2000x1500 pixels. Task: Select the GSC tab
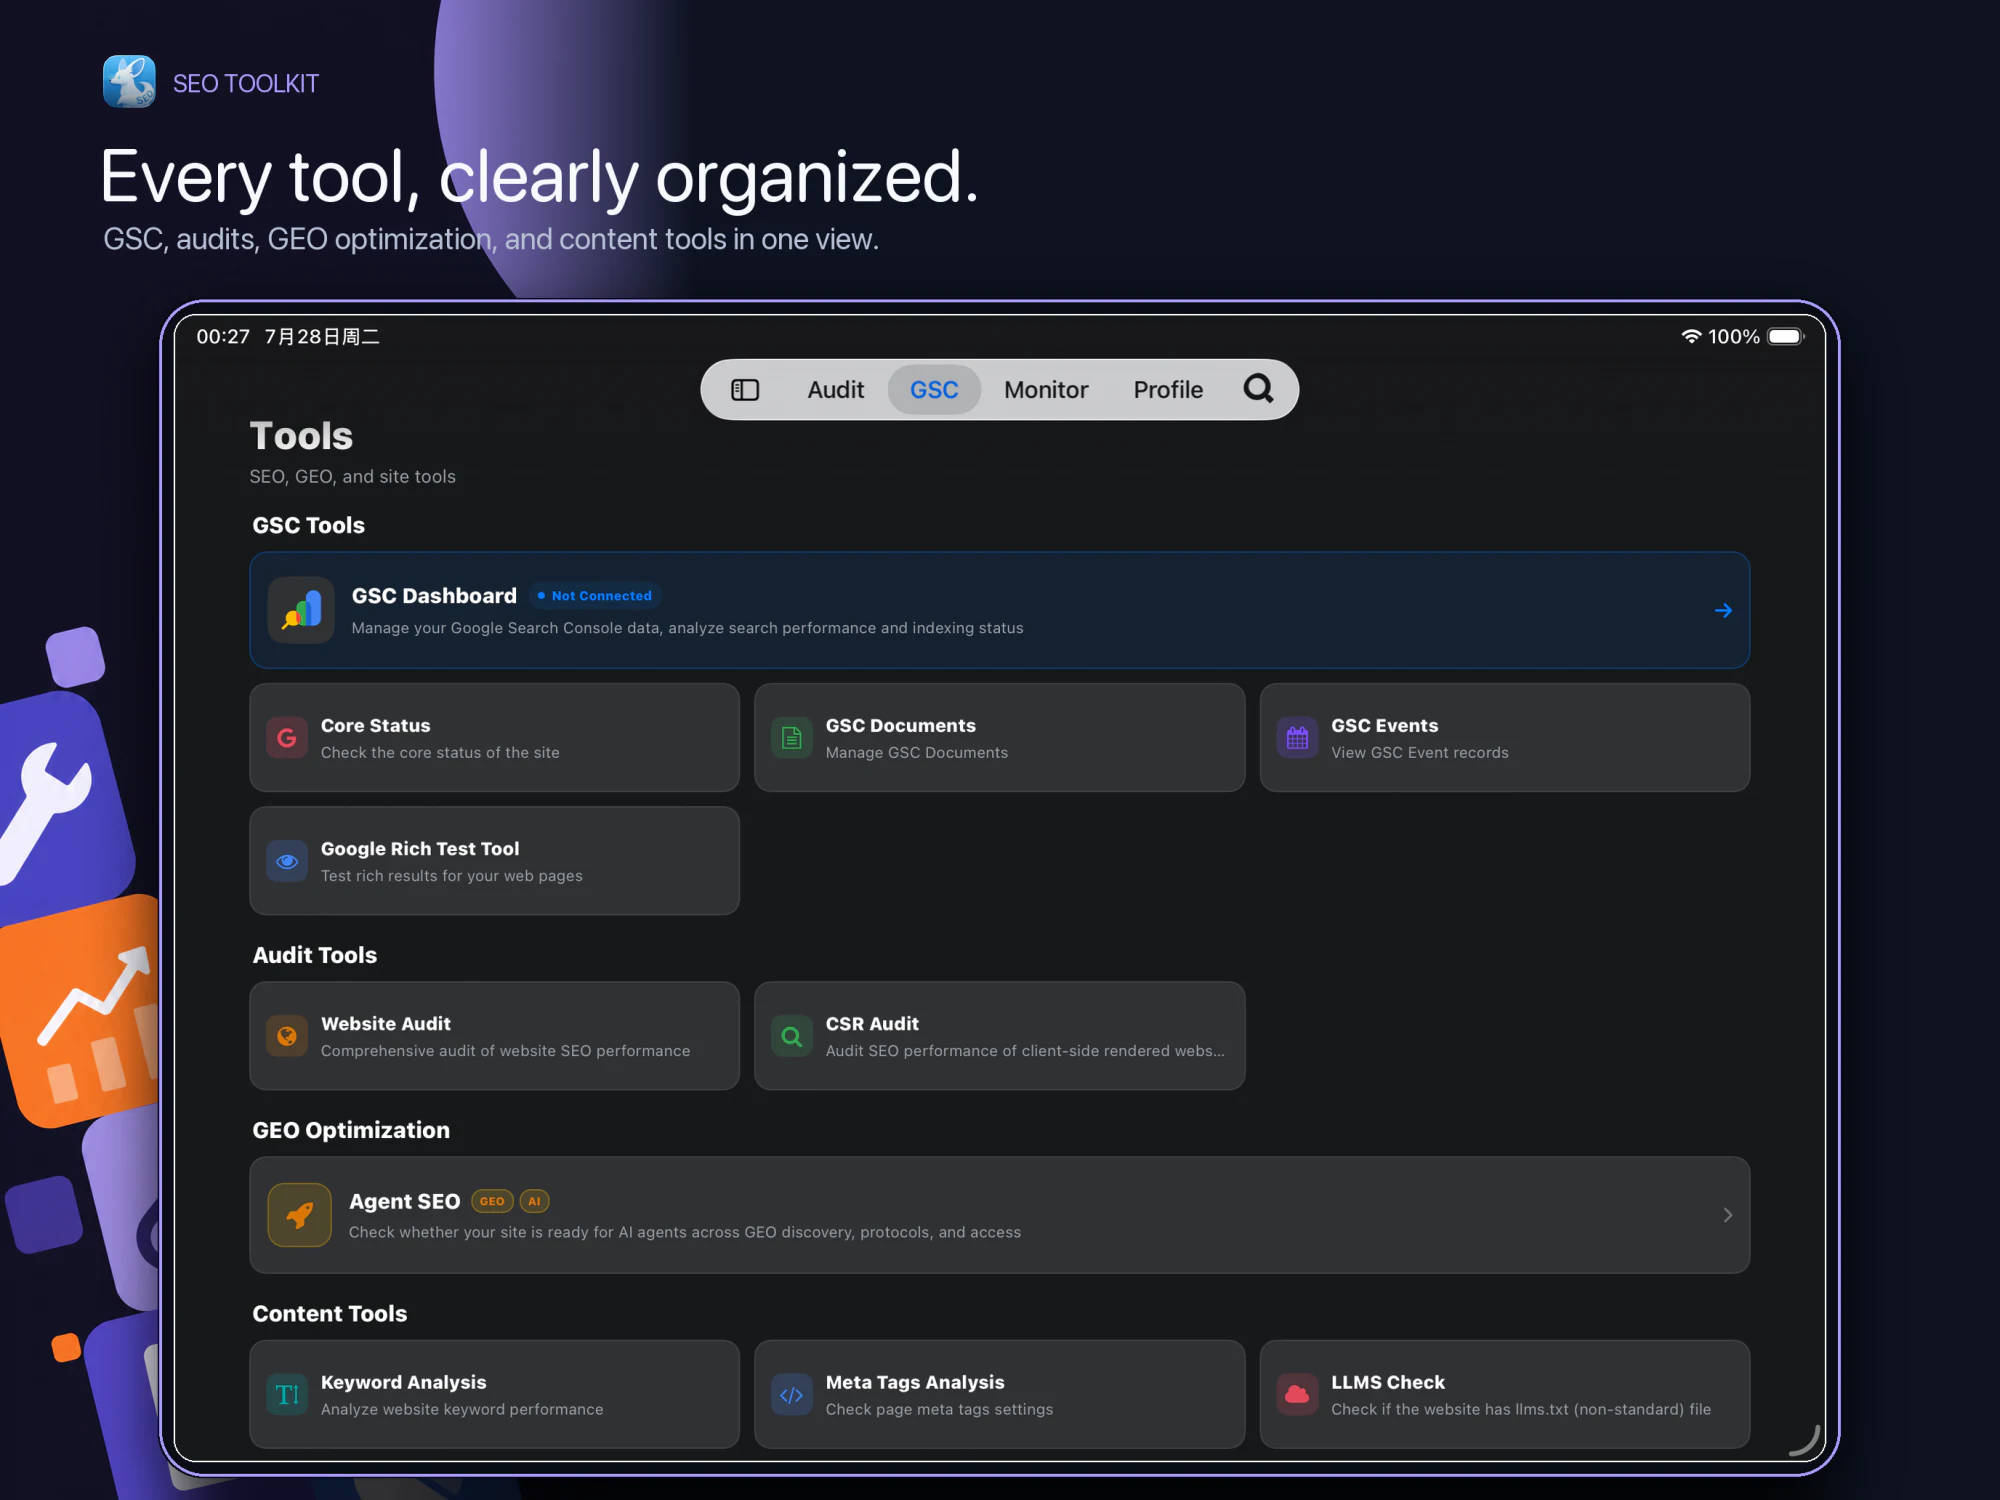point(934,390)
